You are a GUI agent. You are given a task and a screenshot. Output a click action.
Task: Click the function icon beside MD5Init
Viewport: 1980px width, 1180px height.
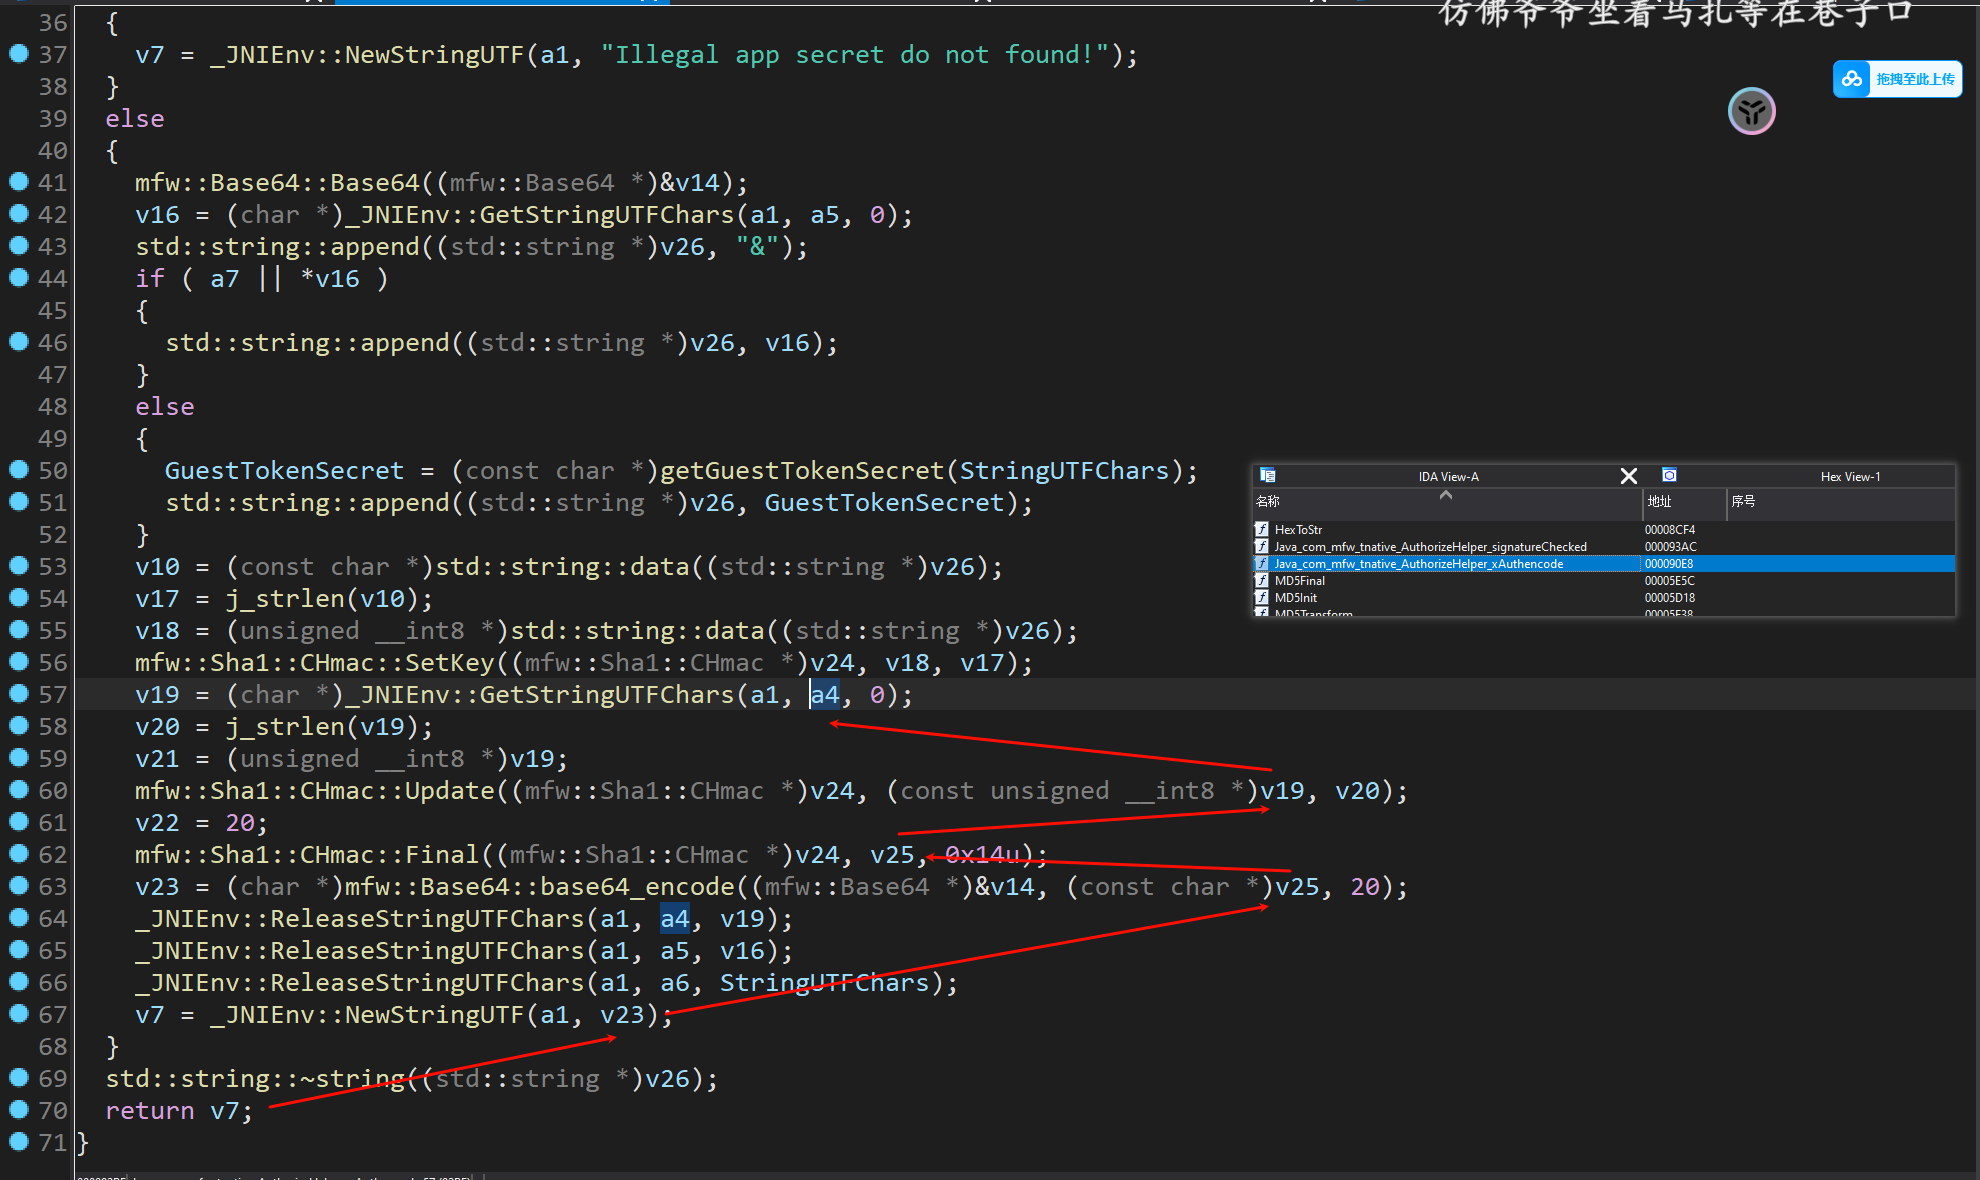point(1262,597)
